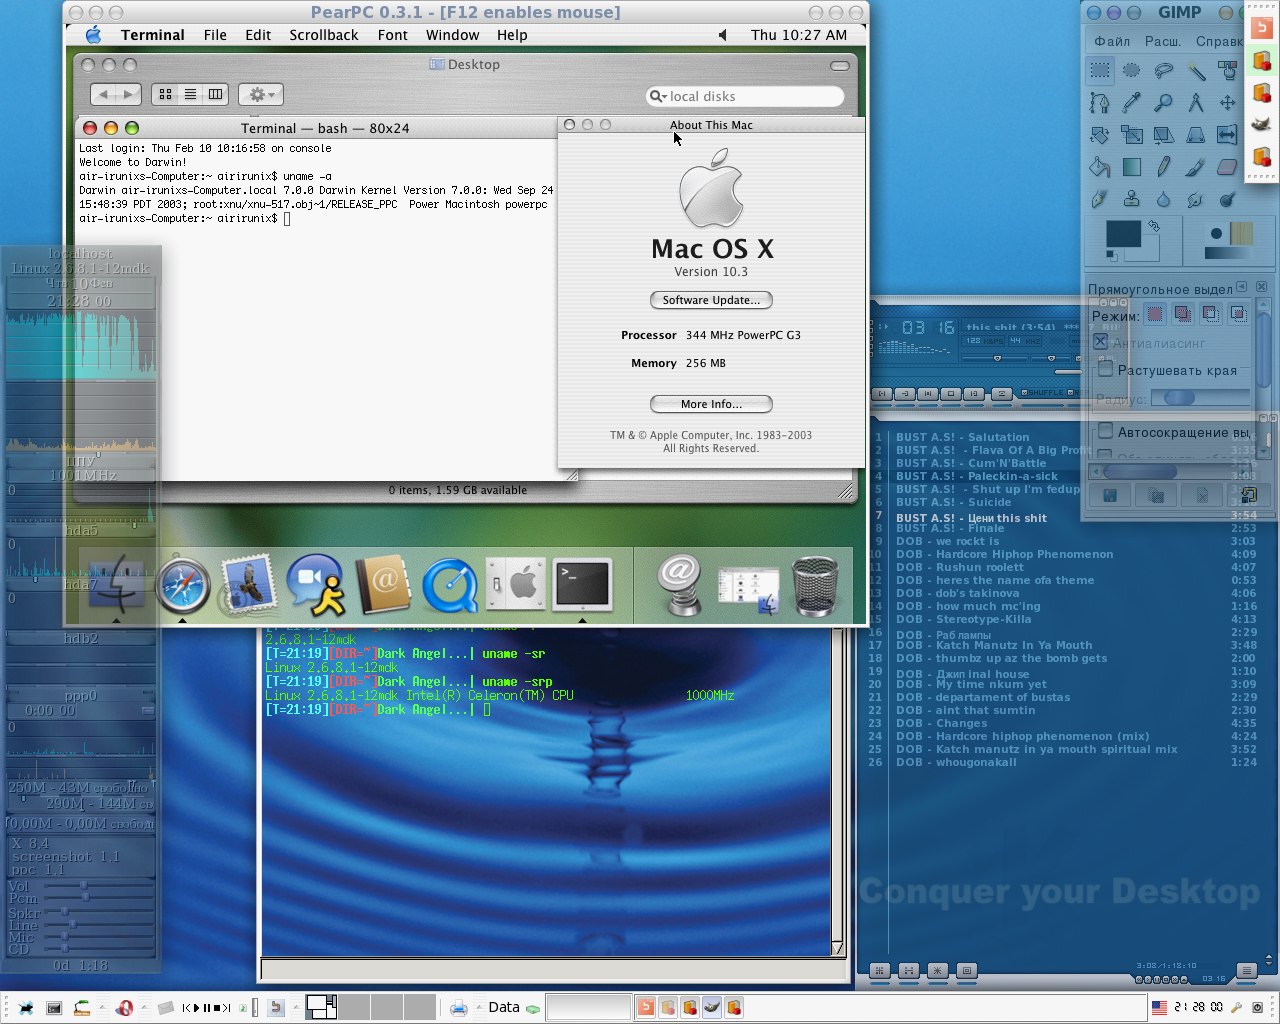Pause playback in the music player
The width and height of the screenshot is (1280, 1024).
click(x=928, y=393)
